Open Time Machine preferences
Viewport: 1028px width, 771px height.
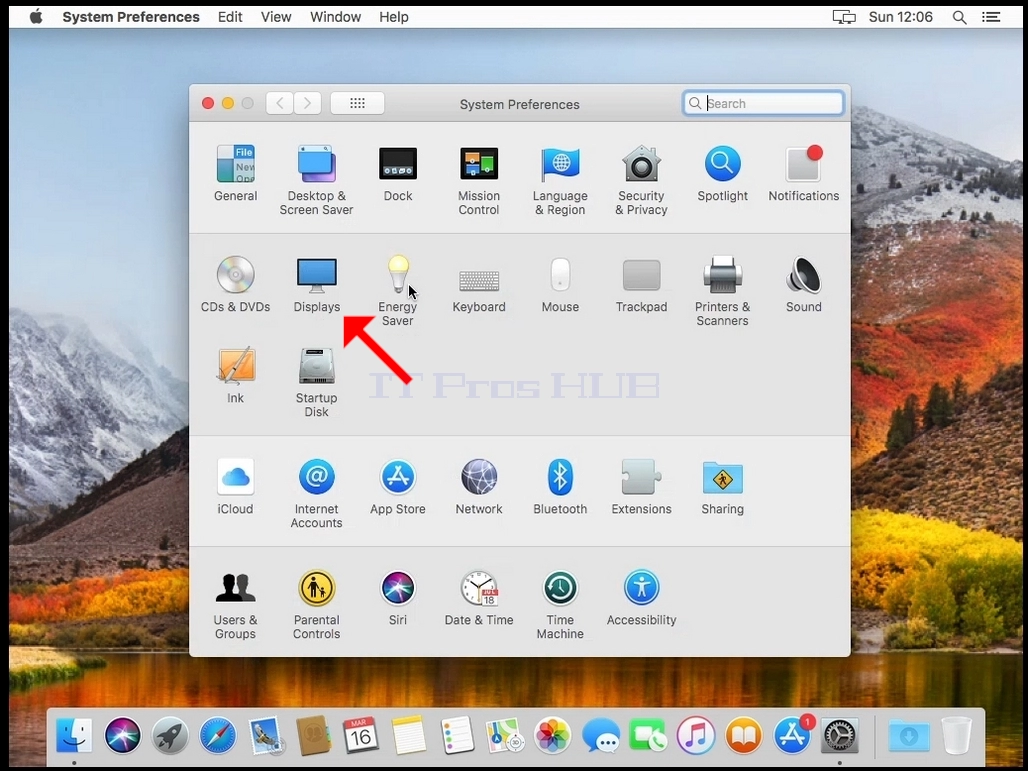tap(561, 604)
